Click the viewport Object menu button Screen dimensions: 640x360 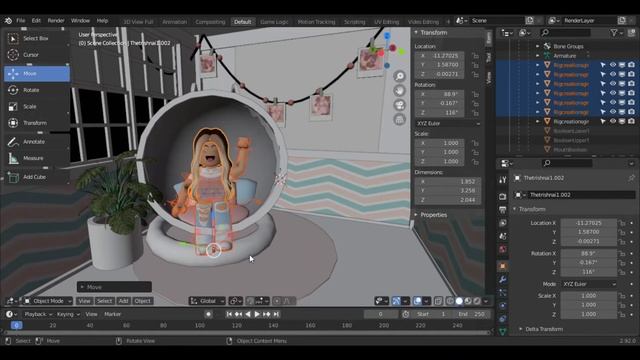(x=142, y=301)
